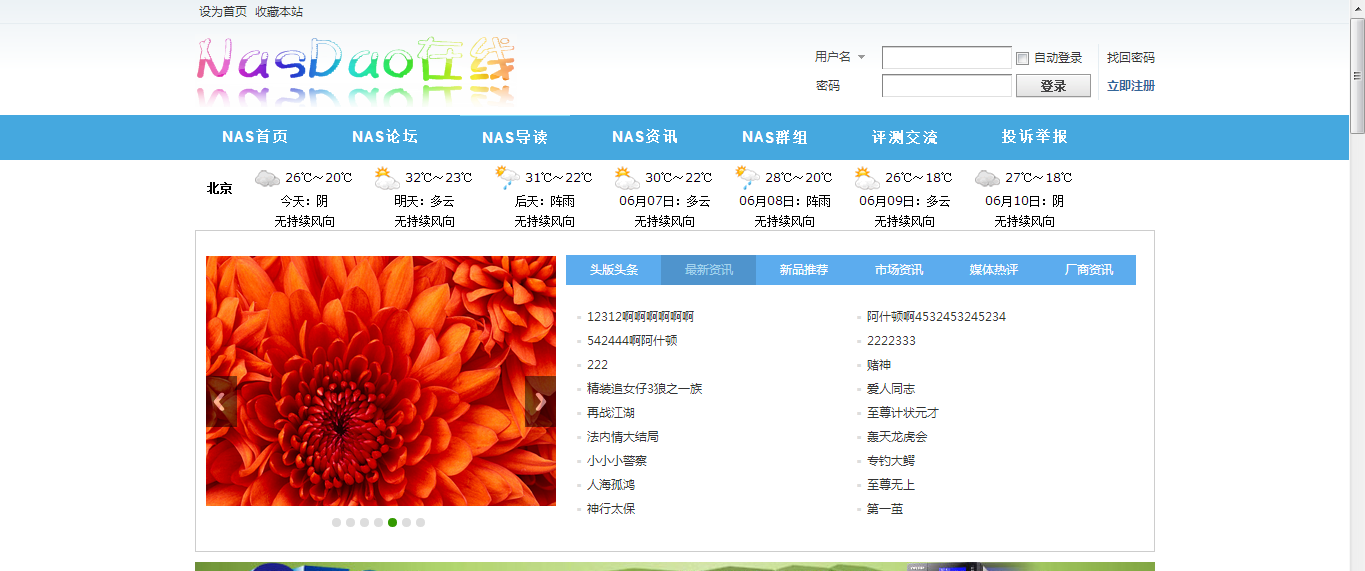
Task: Open article 人海孤鸿
Action: tap(611, 485)
